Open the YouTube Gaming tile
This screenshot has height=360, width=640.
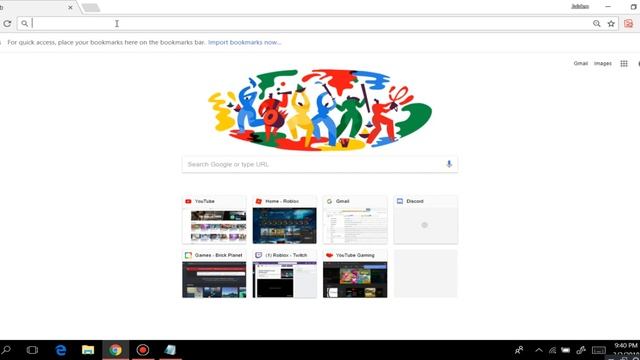[x=355, y=273]
